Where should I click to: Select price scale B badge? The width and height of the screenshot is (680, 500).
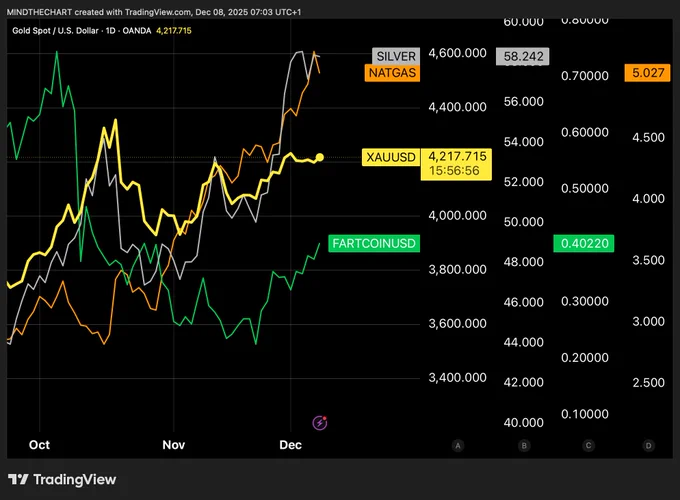point(524,445)
